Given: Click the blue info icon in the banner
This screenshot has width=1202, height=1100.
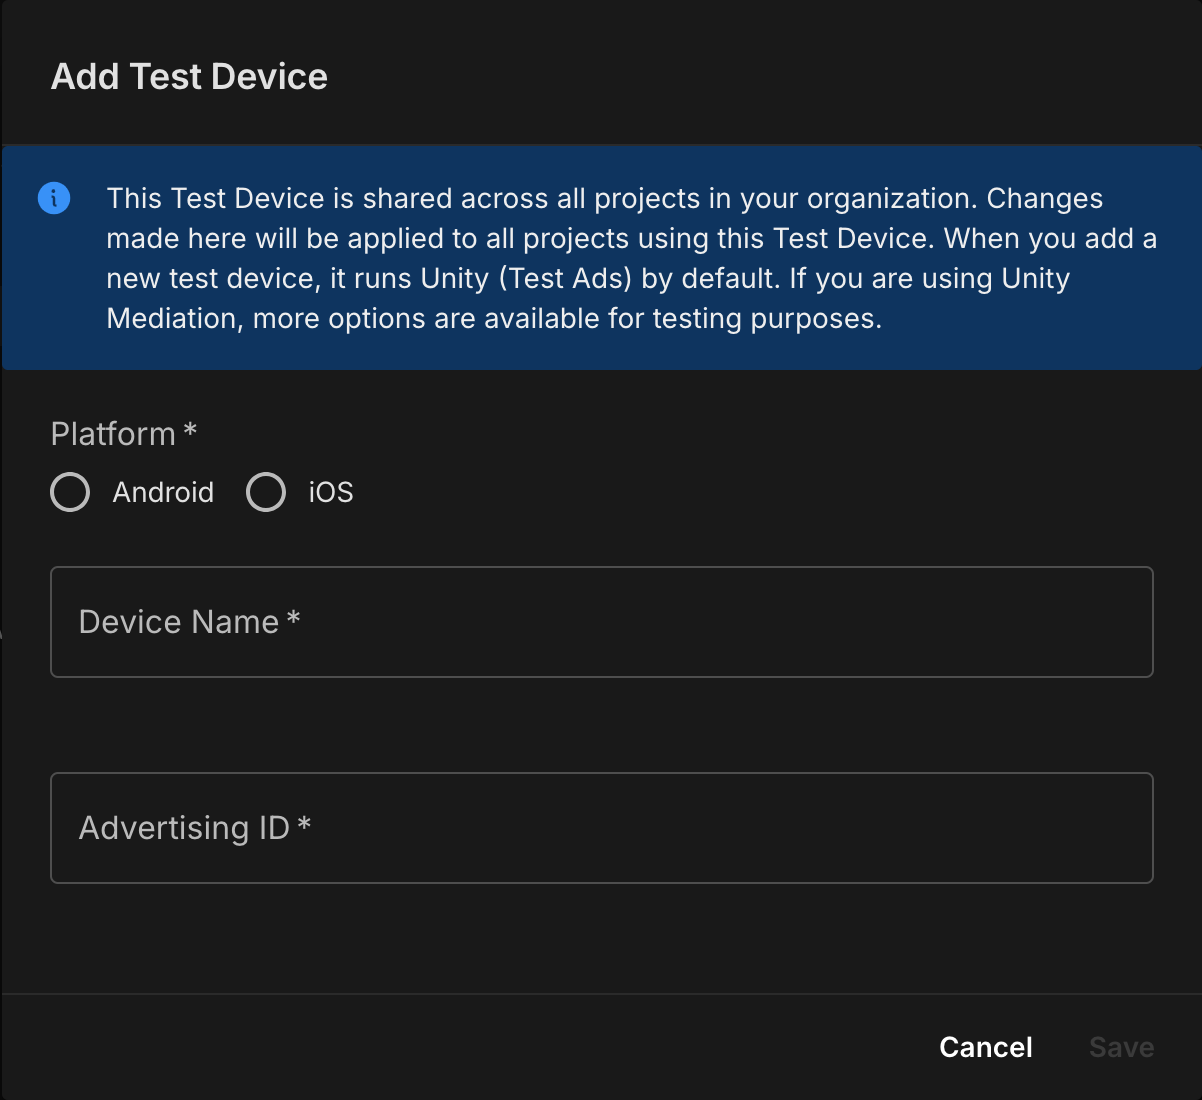Looking at the screenshot, I should 54,198.
